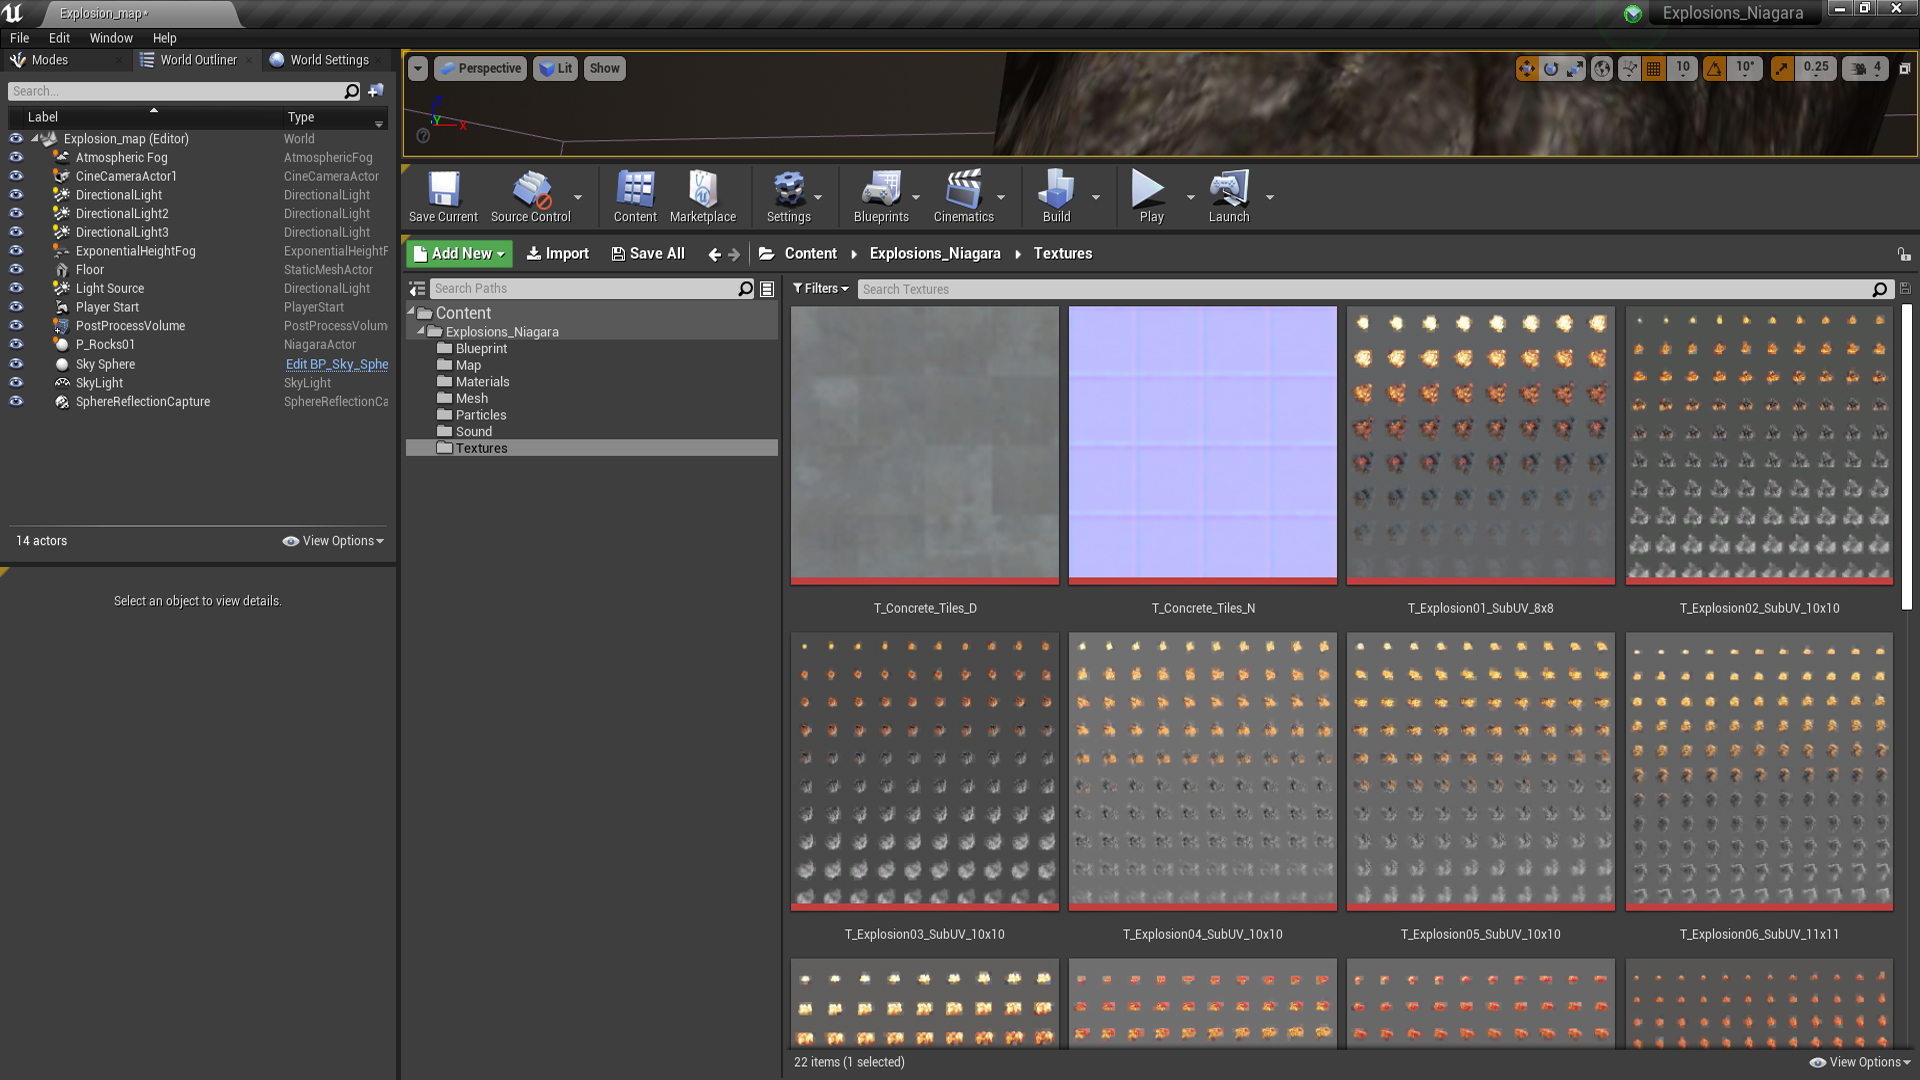Open Play options dropdown arrow

pyautogui.click(x=1190, y=197)
